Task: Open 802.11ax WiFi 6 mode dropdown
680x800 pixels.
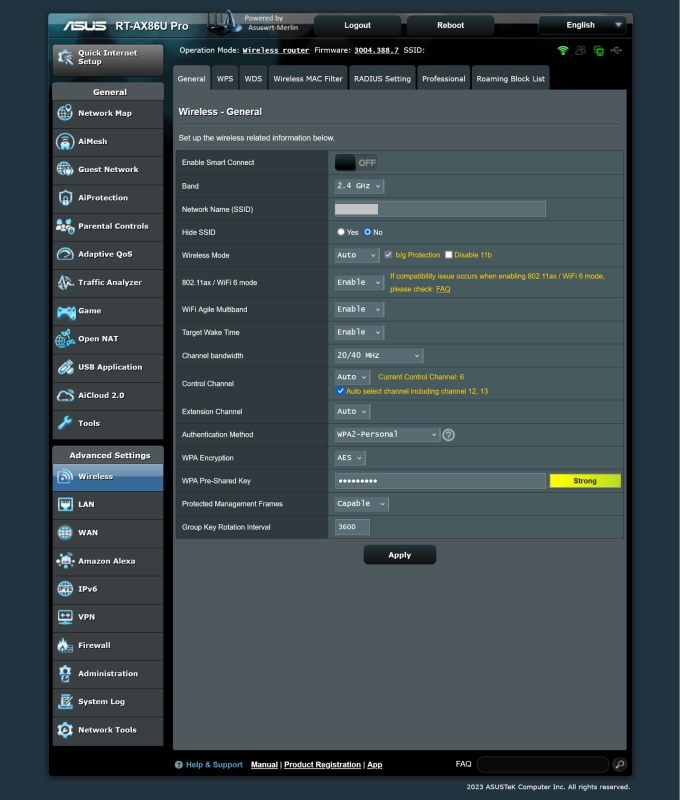Action: pyautogui.click(x=359, y=282)
